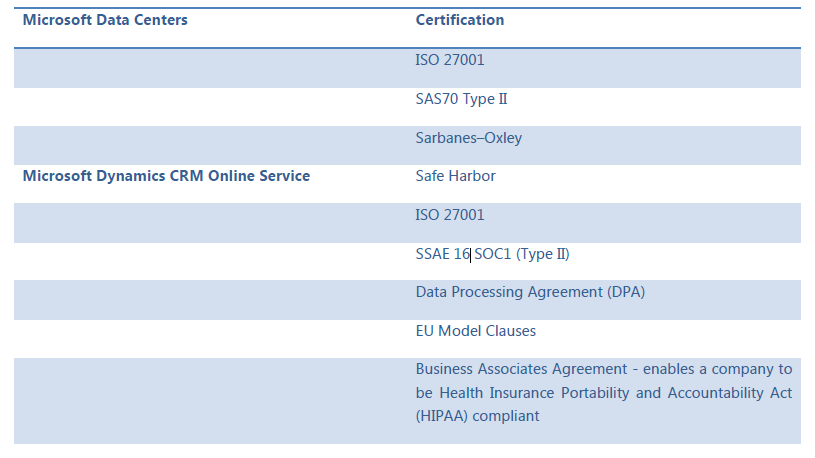Click the SOC1 (Type II) text
The height and width of the screenshot is (458, 815).
pos(522,254)
